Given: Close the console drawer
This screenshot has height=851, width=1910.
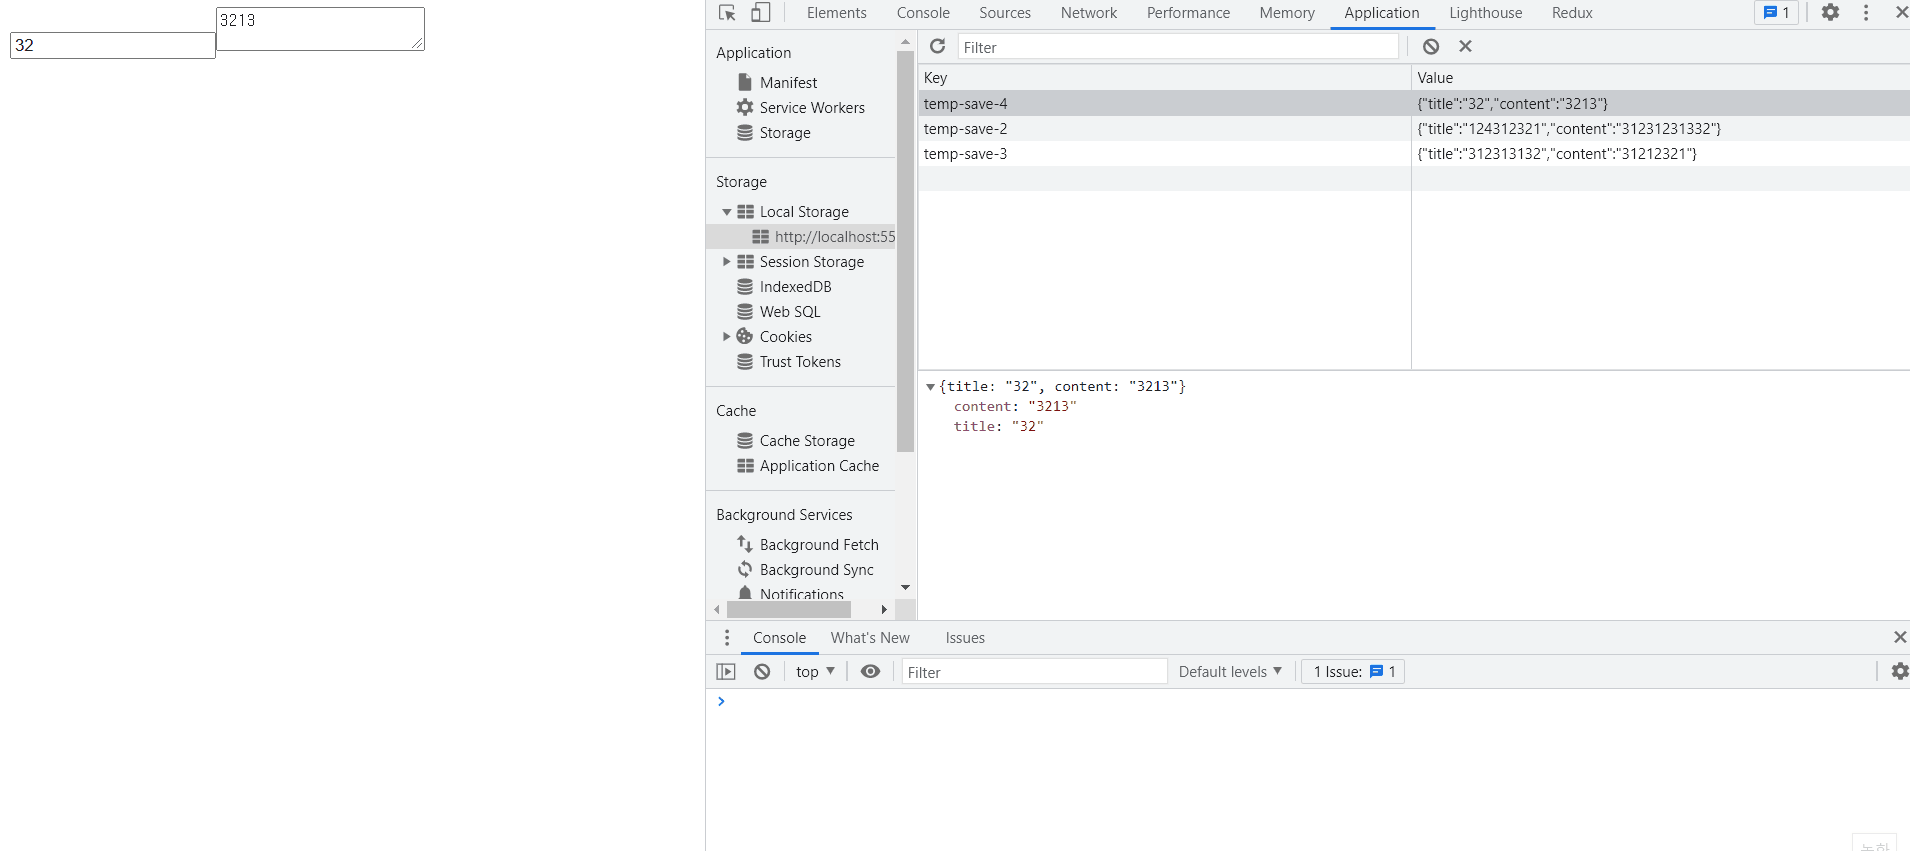Looking at the screenshot, I should (1900, 638).
